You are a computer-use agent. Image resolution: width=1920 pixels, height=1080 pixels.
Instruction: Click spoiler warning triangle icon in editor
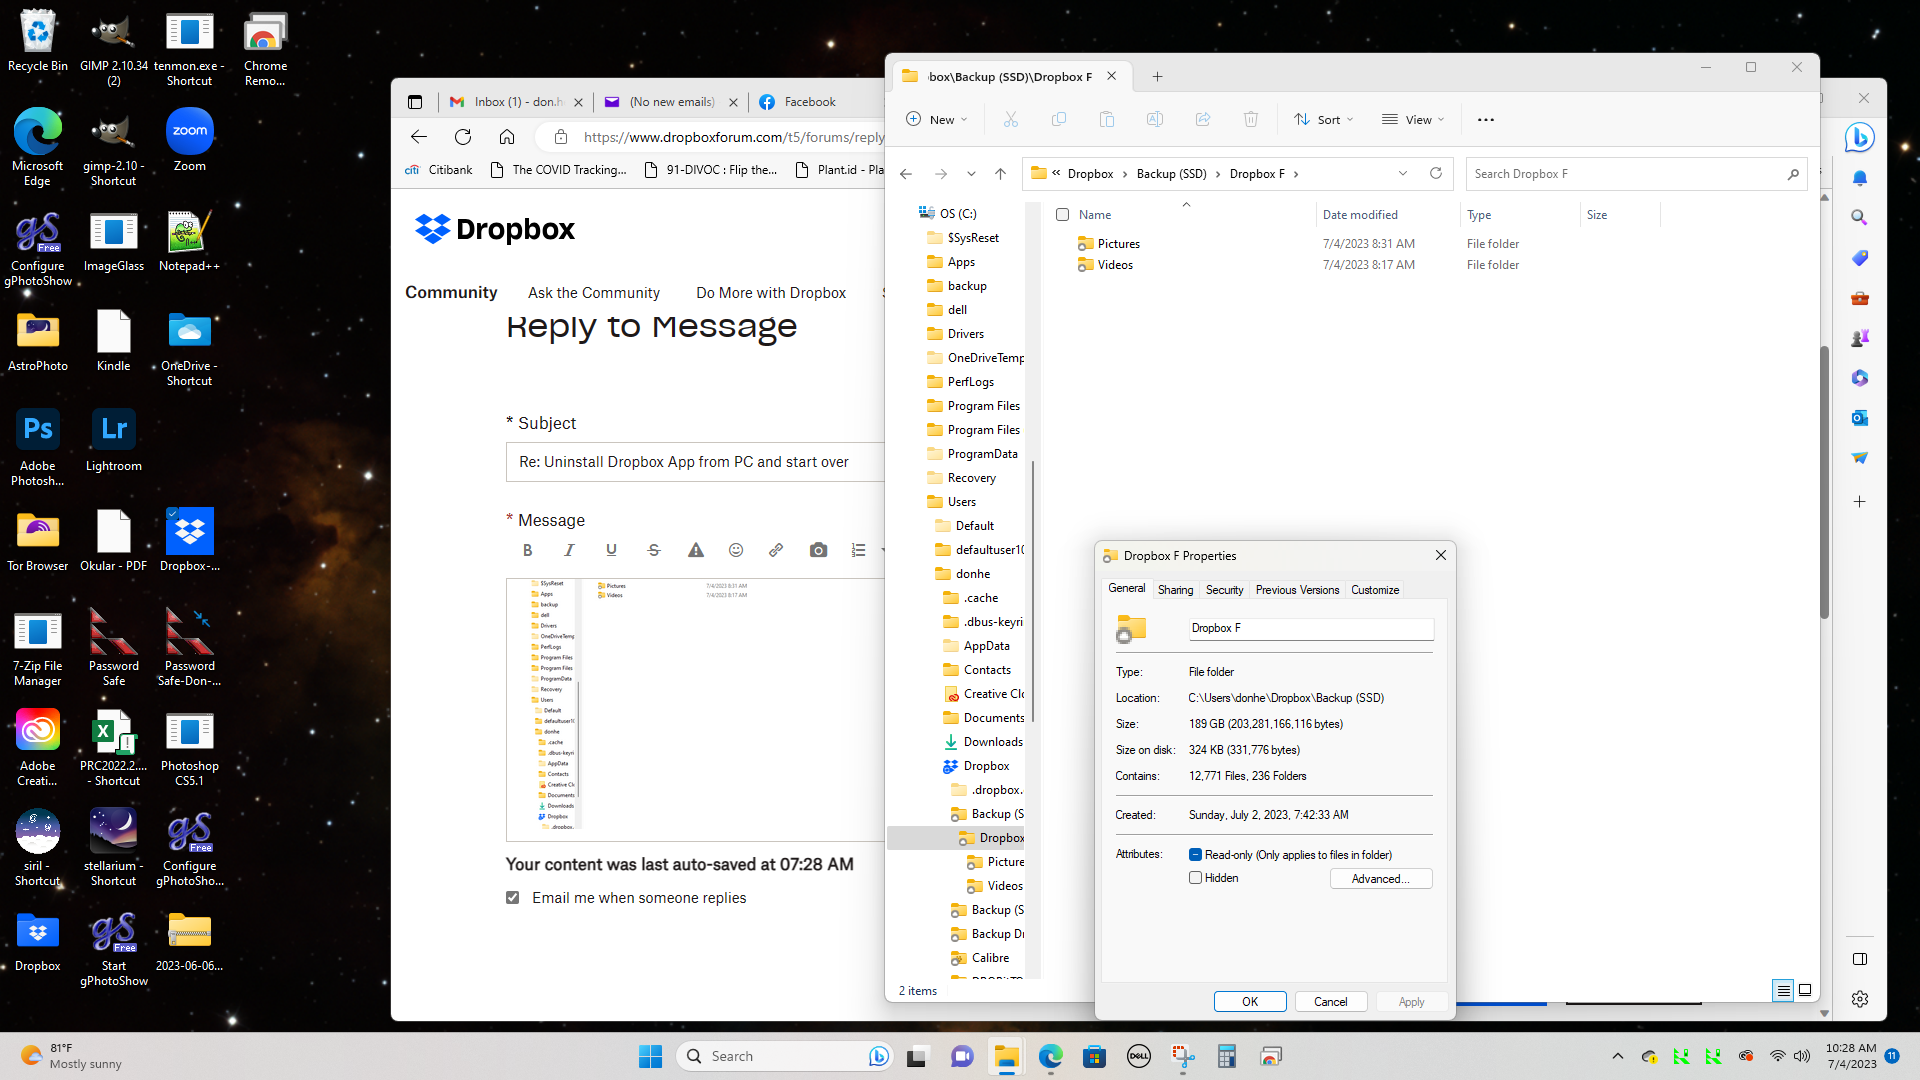[696, 550]
